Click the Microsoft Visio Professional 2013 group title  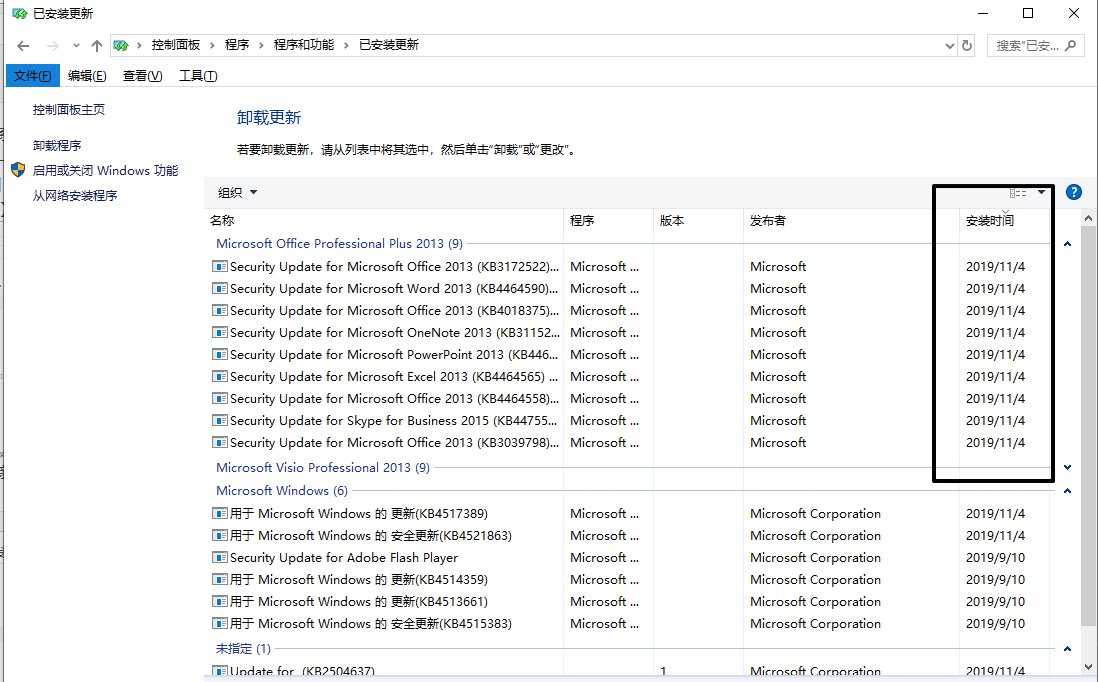323,468
